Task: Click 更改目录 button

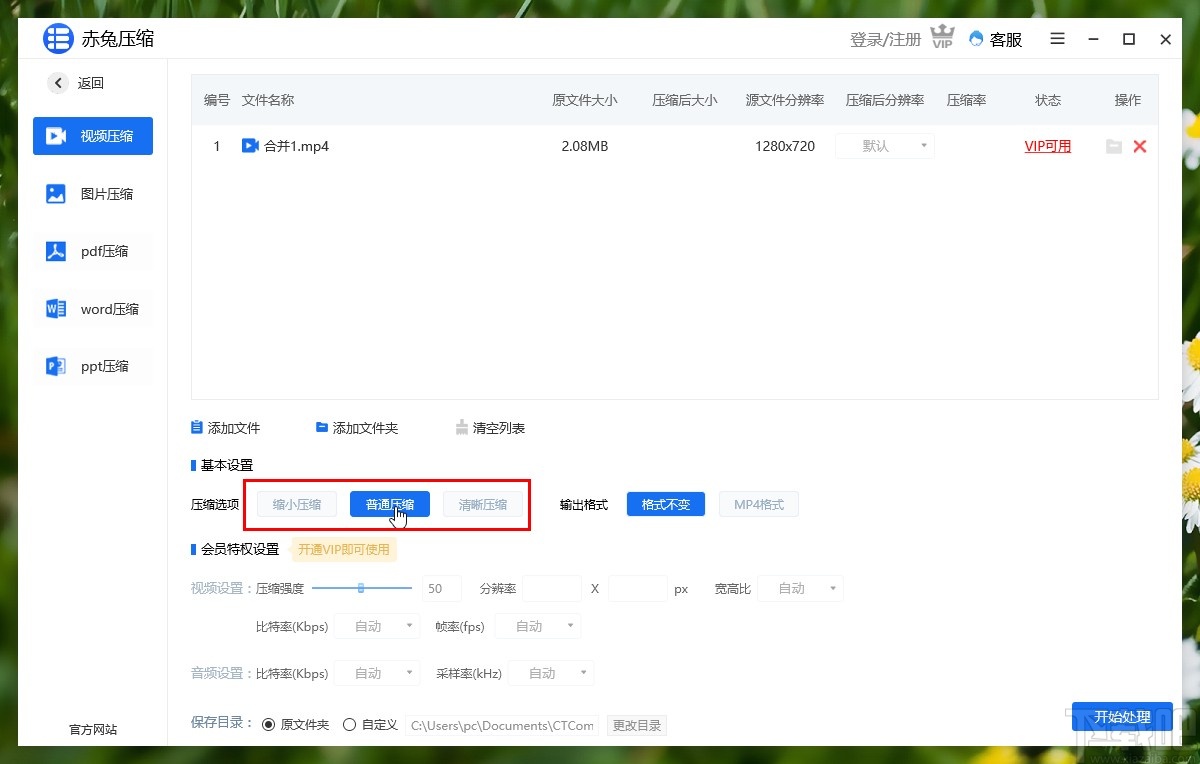Action: [x=638, y=725]
